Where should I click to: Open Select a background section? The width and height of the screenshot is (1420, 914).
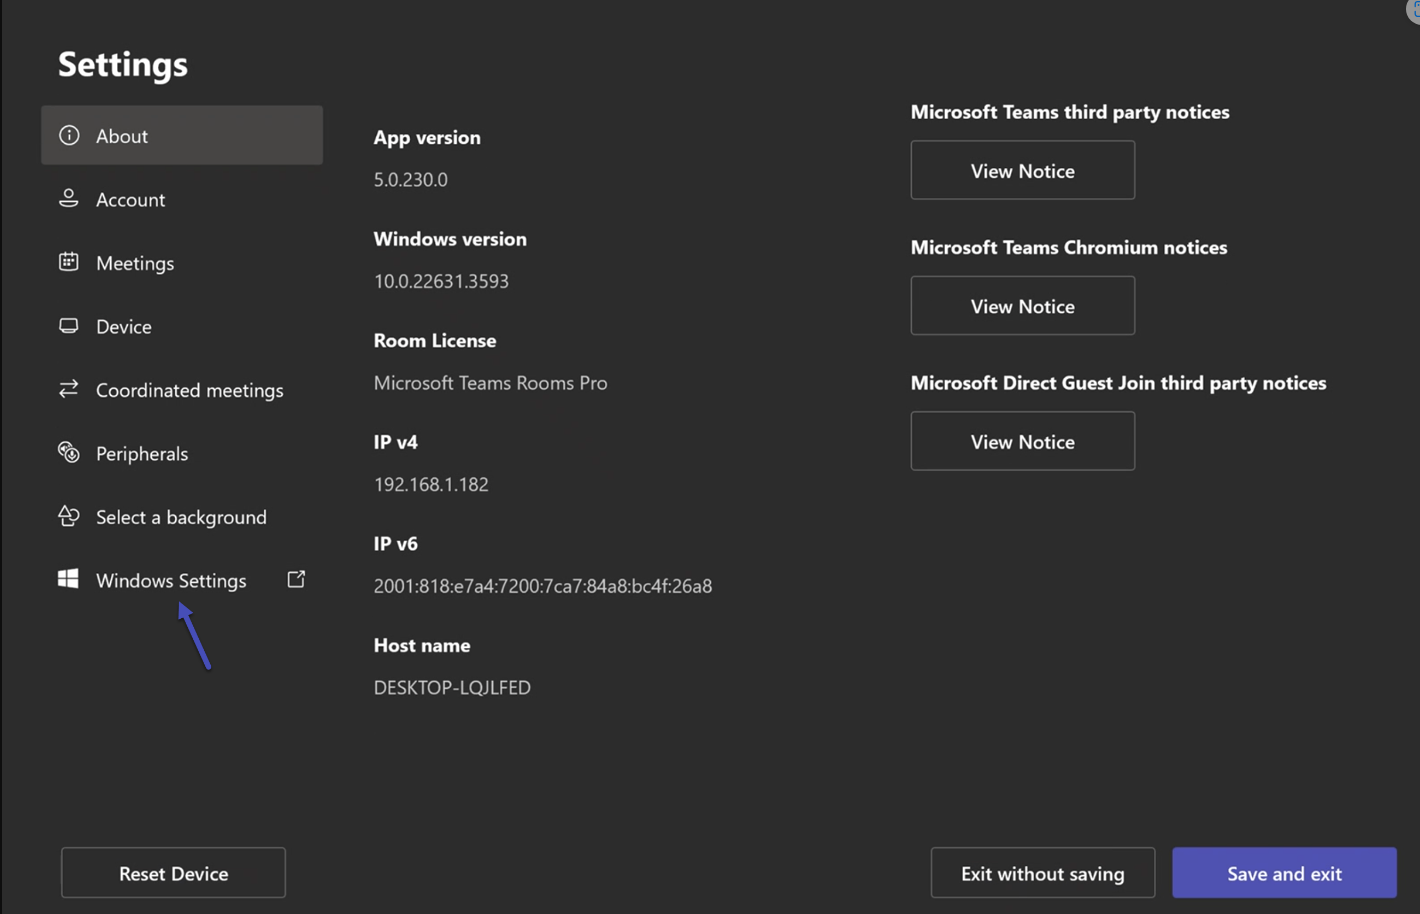(182, 517)
